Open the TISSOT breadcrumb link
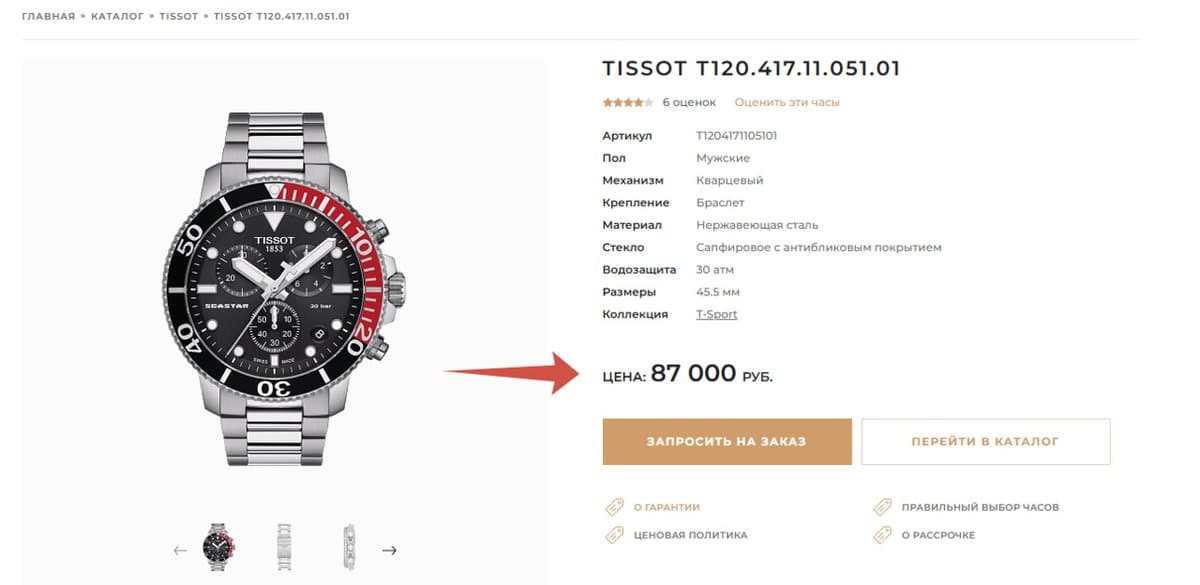This screenshot has height=585, width=1200. click(x=178, y=15)
